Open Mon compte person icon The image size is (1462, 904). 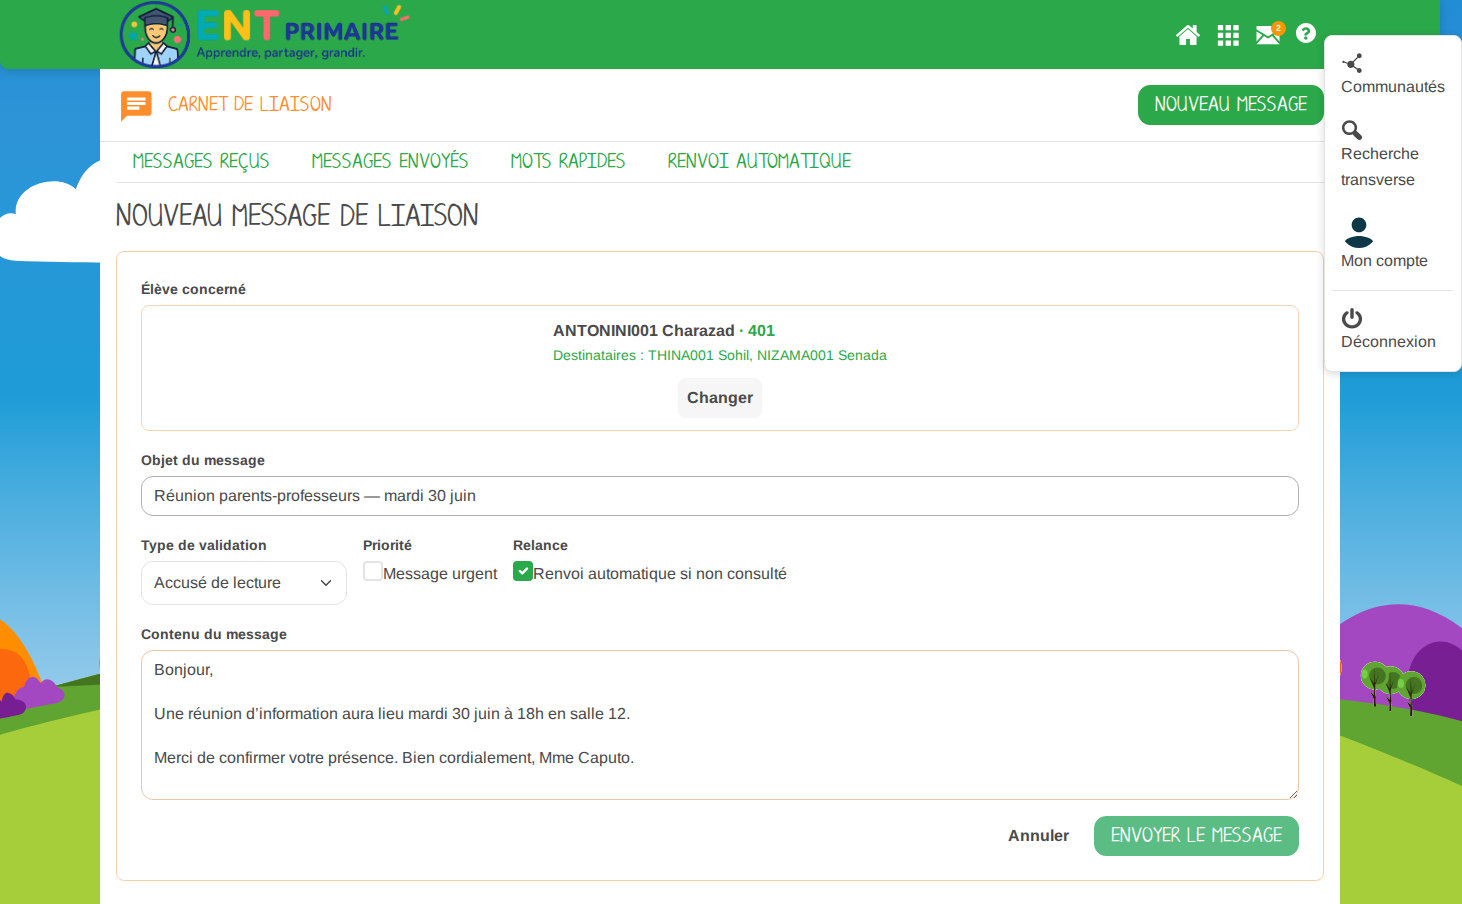[1358, 232]
